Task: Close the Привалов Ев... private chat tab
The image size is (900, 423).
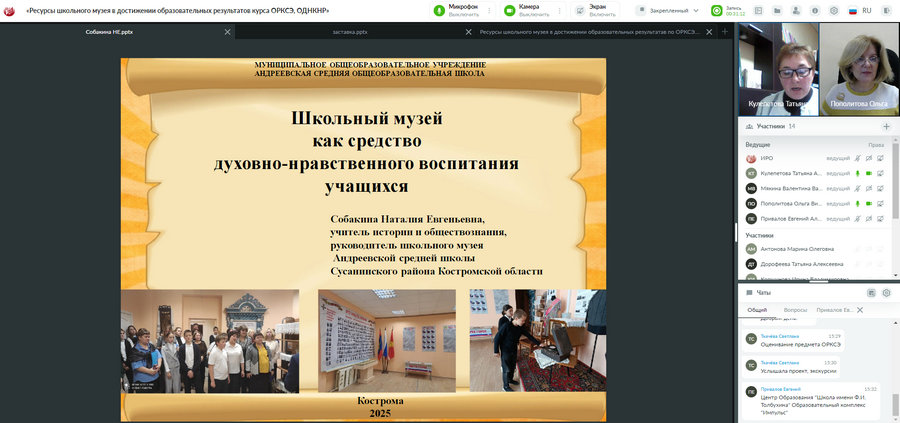Action: (860, 310)
